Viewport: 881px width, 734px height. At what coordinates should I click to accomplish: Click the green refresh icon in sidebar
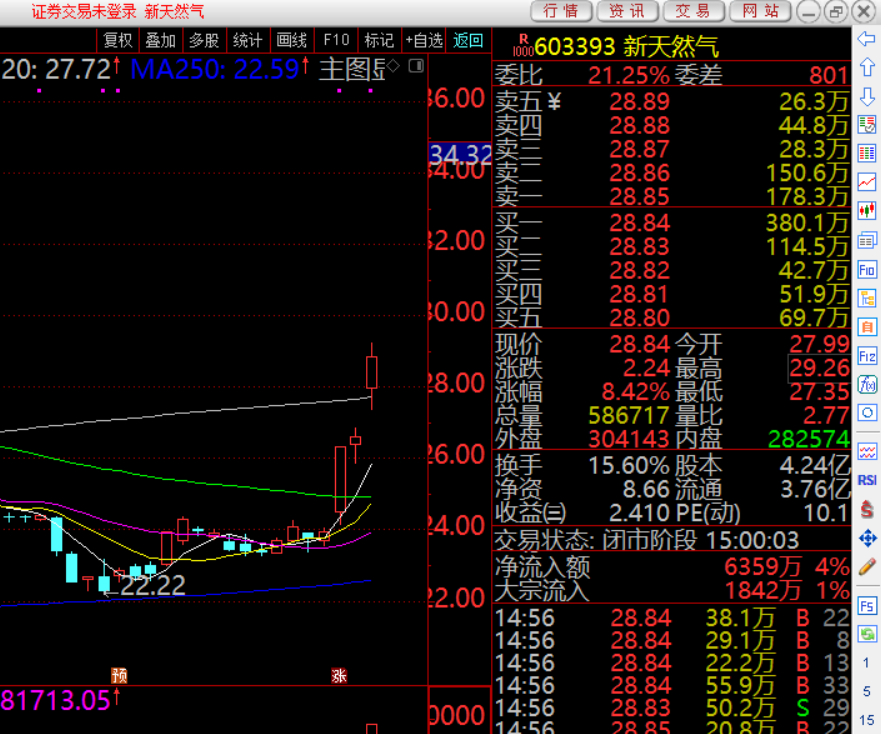pyautogui.click(x=867, y=634)
